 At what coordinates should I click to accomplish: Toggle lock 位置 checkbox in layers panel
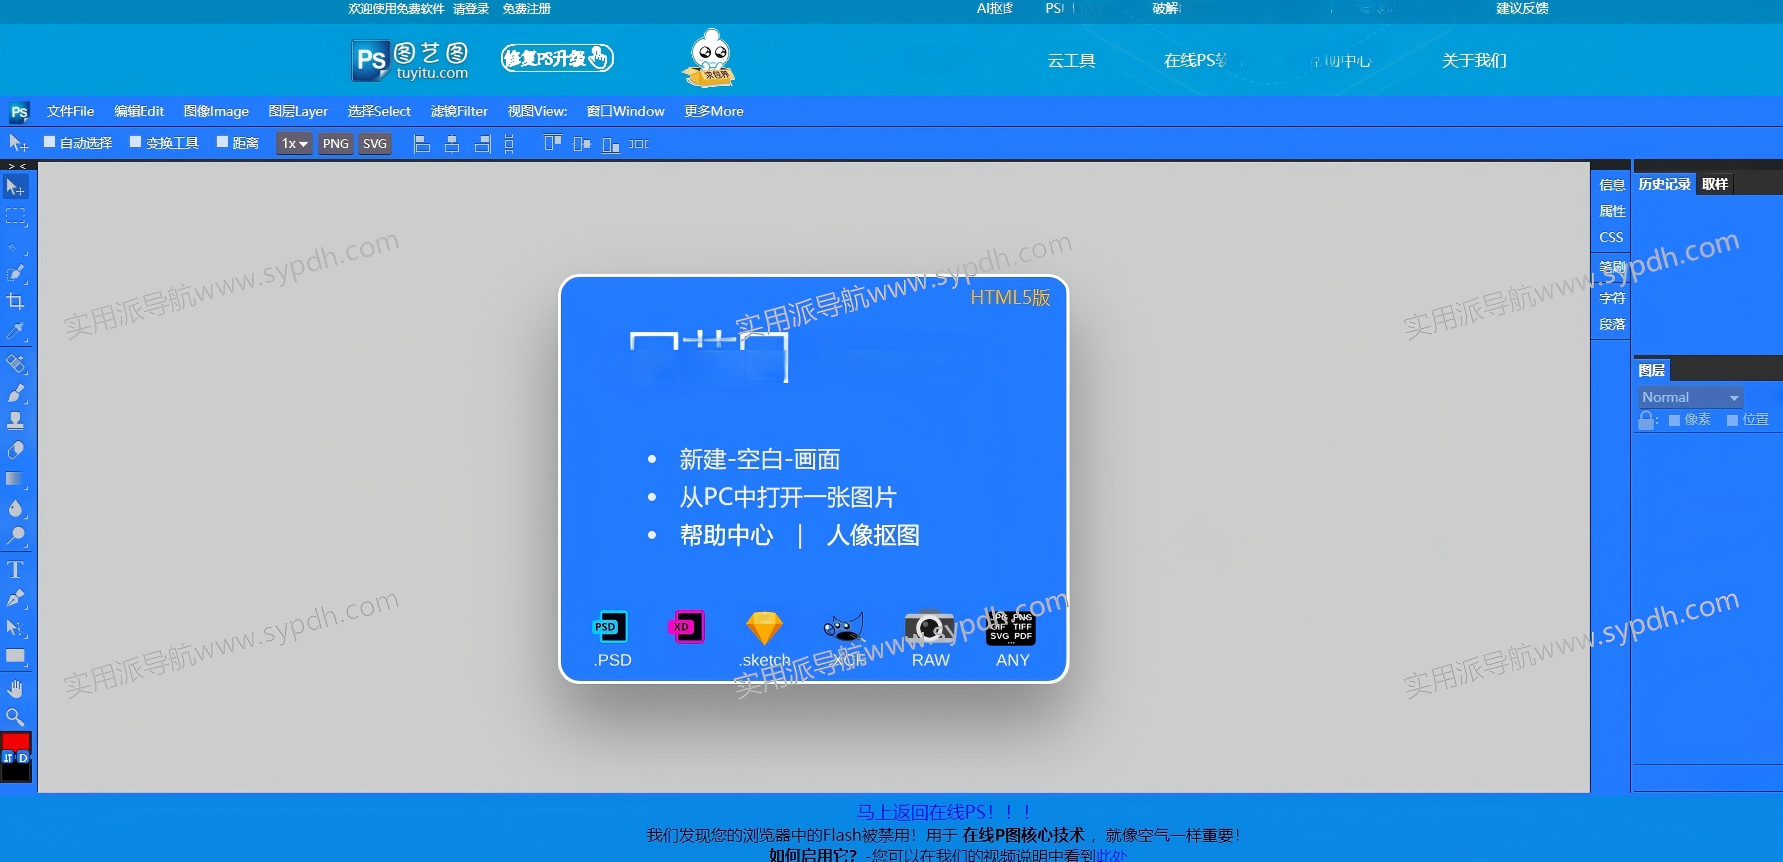coord(1732,420)
